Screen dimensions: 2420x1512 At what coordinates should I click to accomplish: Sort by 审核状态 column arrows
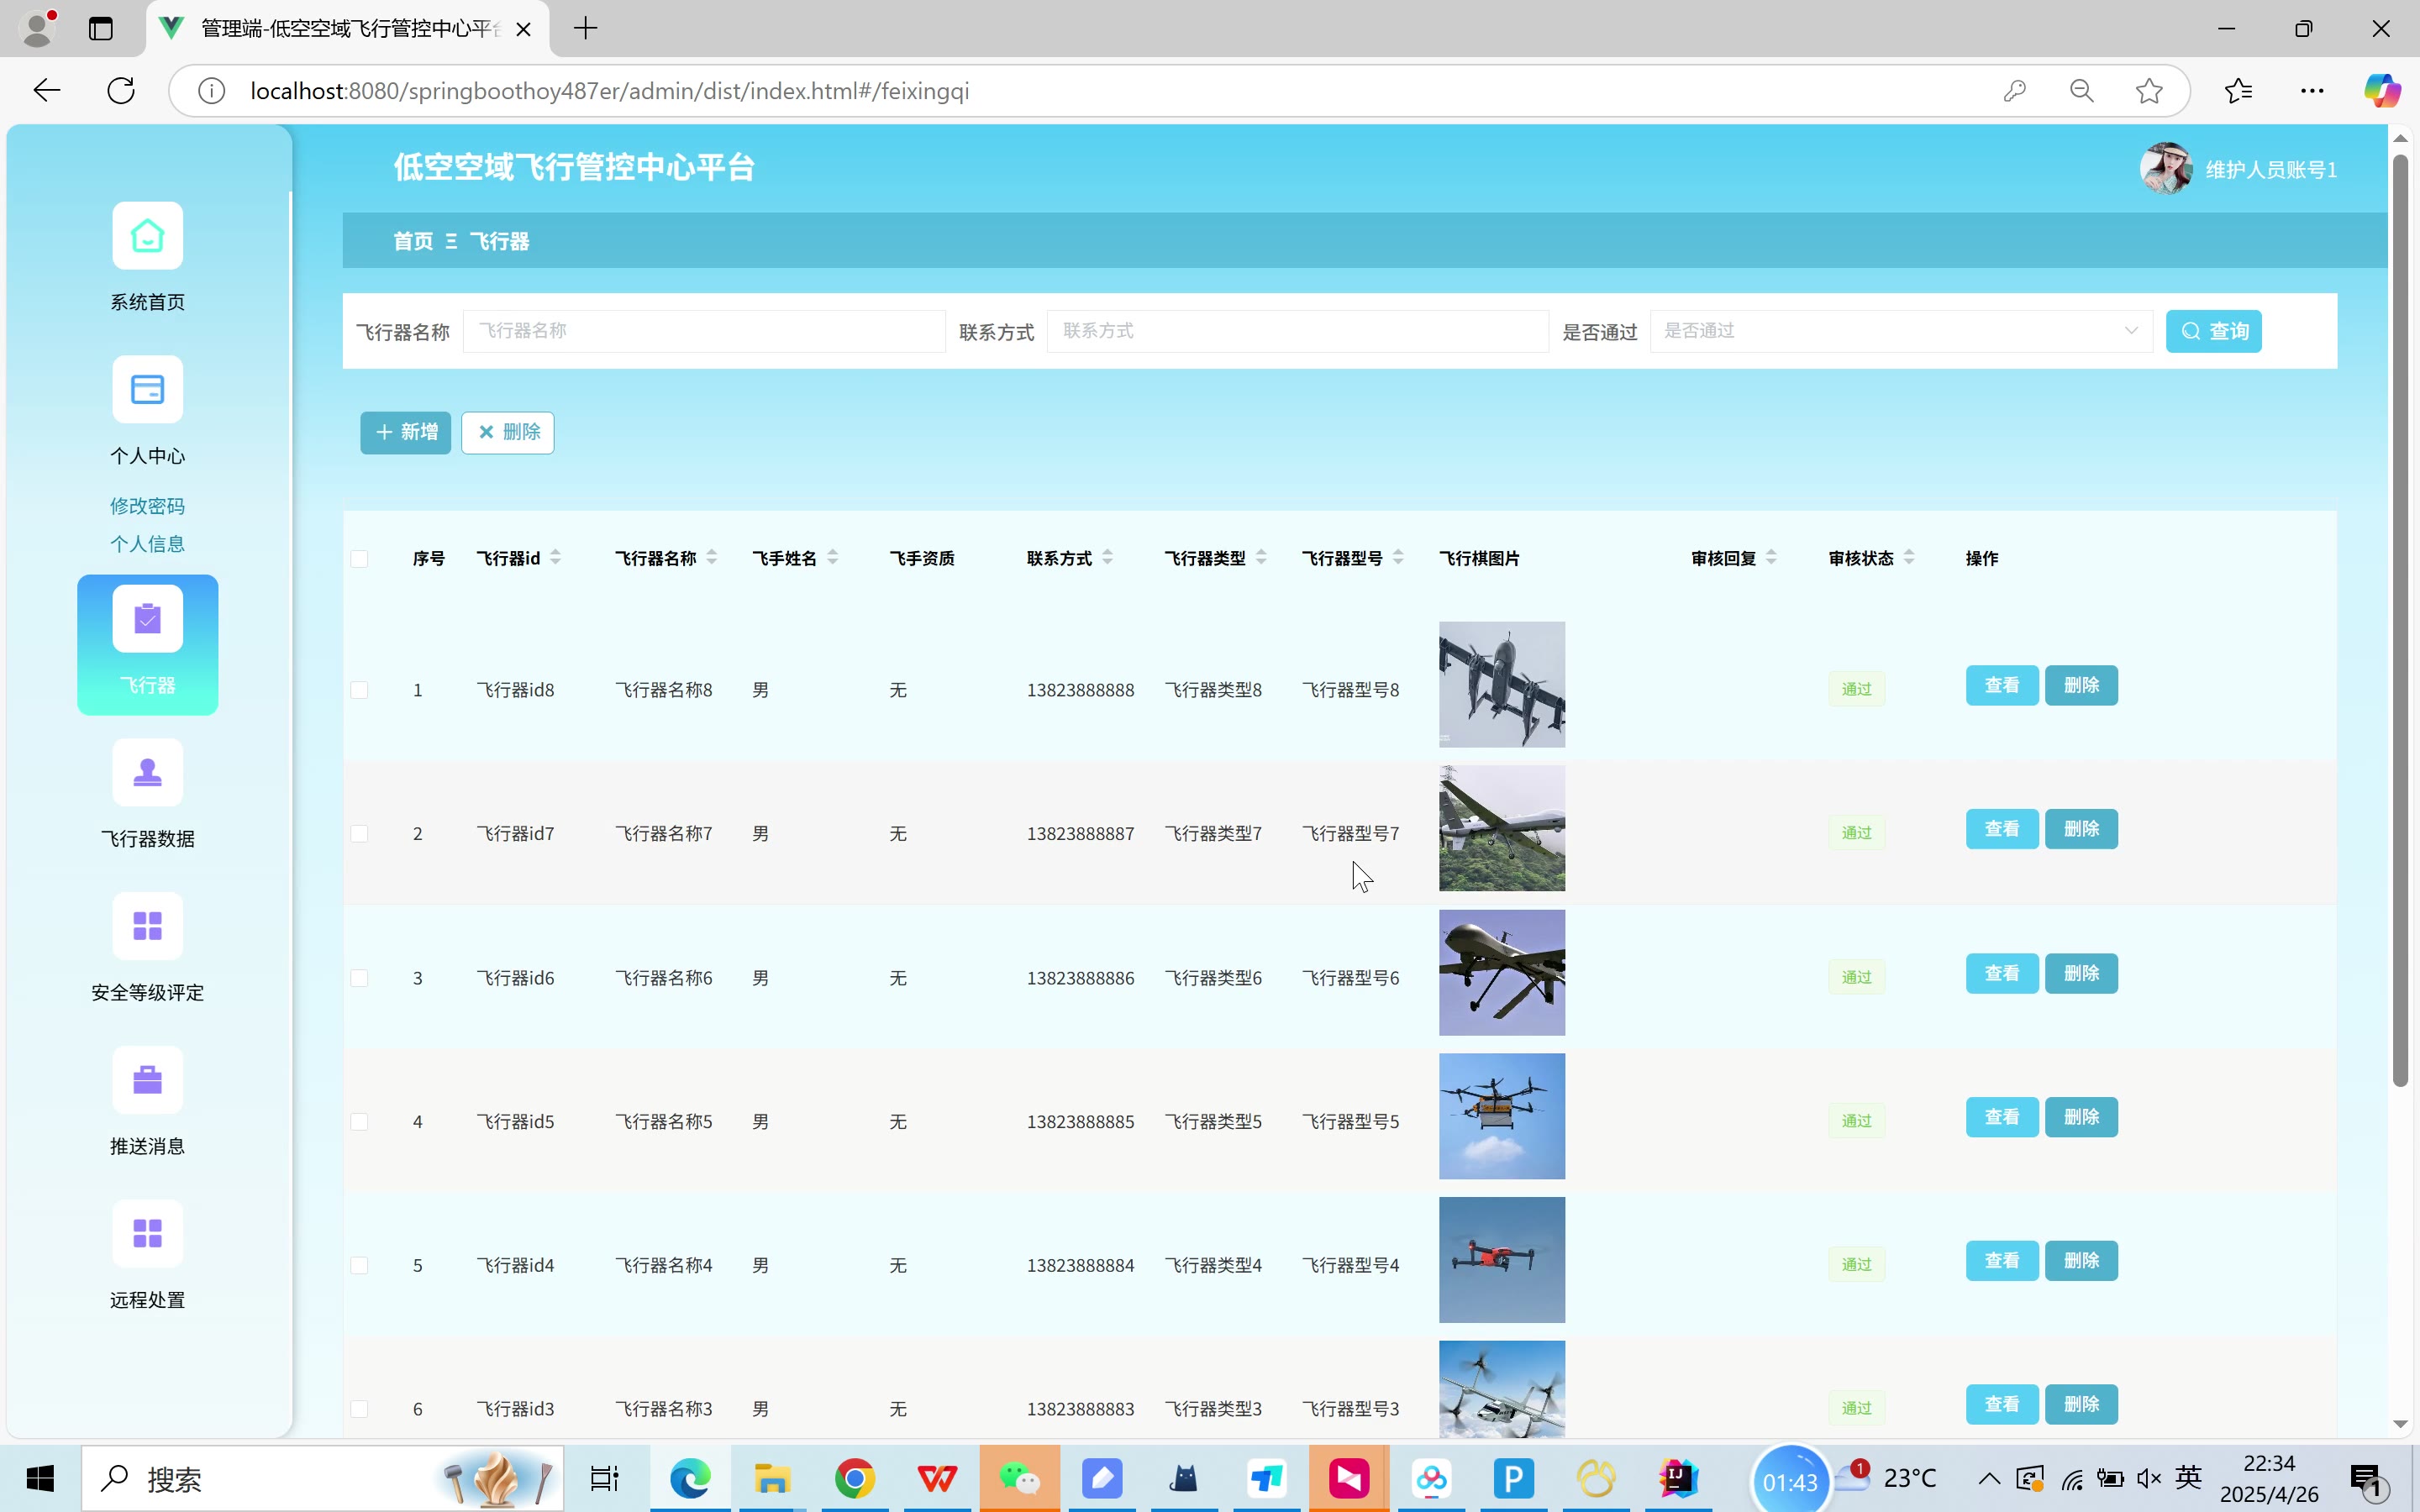(x=1908, y=558)
